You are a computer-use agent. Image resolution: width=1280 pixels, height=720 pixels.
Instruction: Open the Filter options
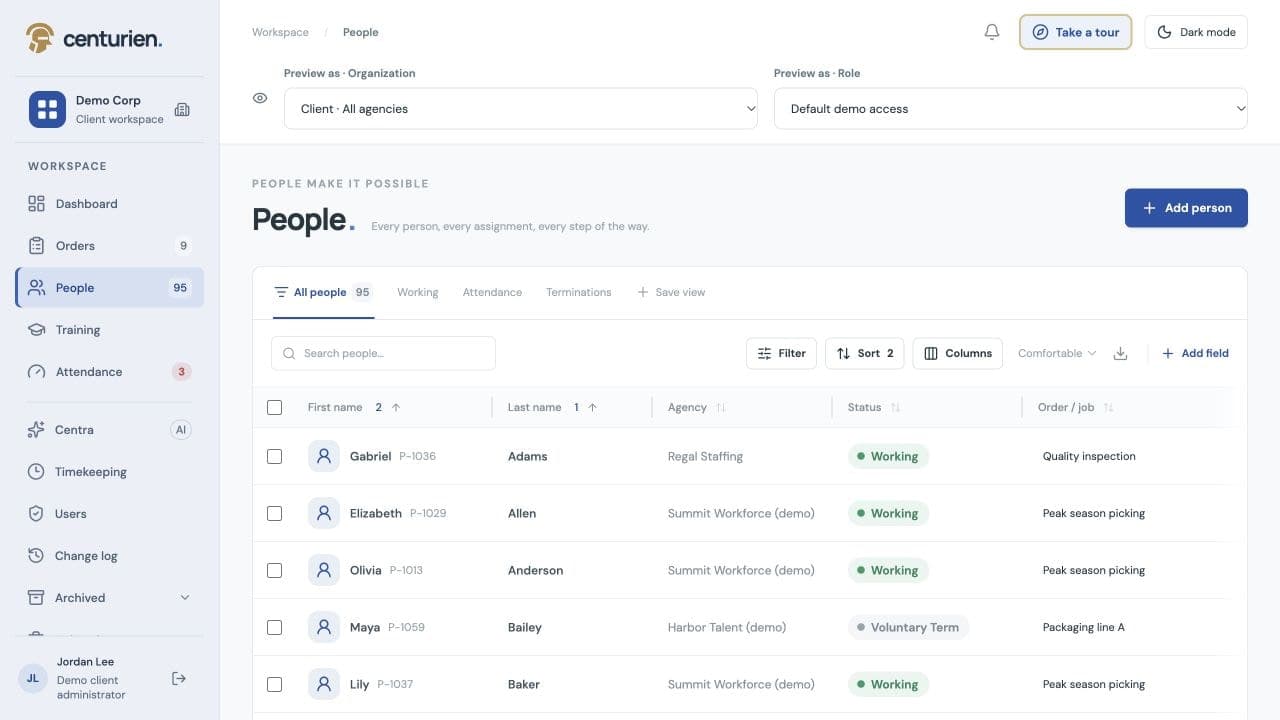pyautogui.click(x=781, y=353)
